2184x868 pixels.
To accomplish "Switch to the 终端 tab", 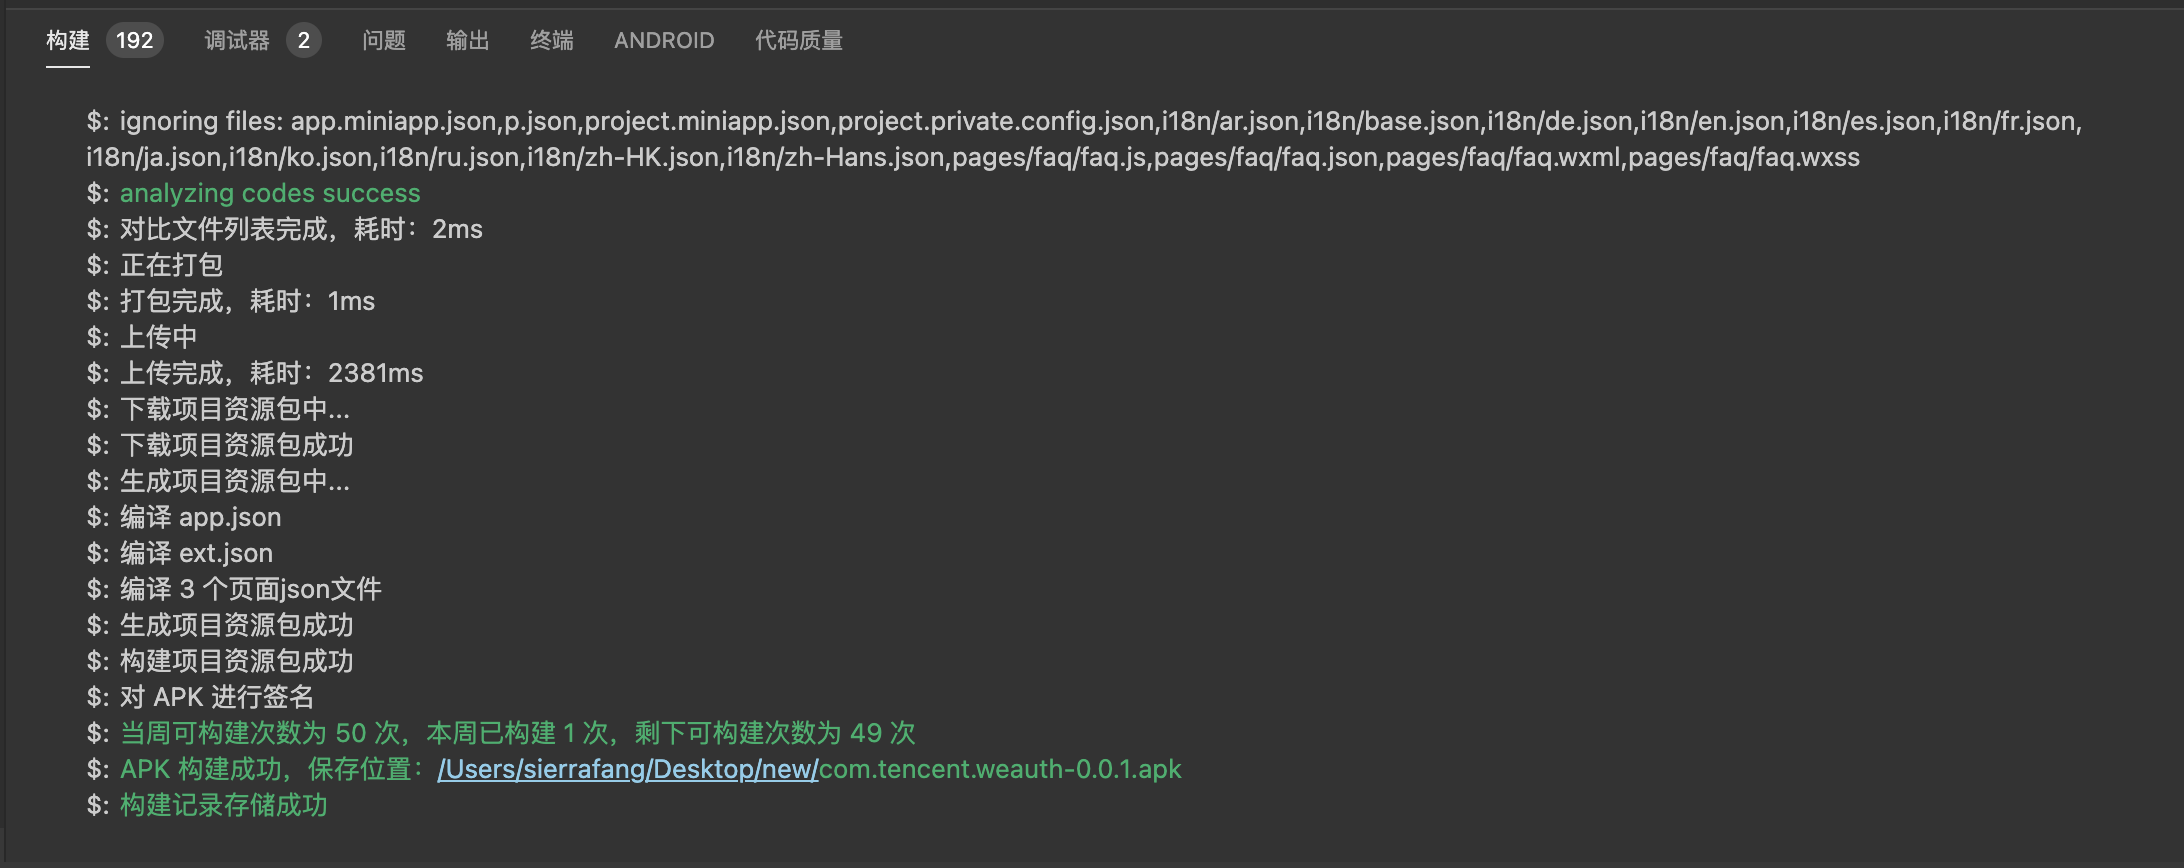I will pyautogui.click(x=552, y=40).
